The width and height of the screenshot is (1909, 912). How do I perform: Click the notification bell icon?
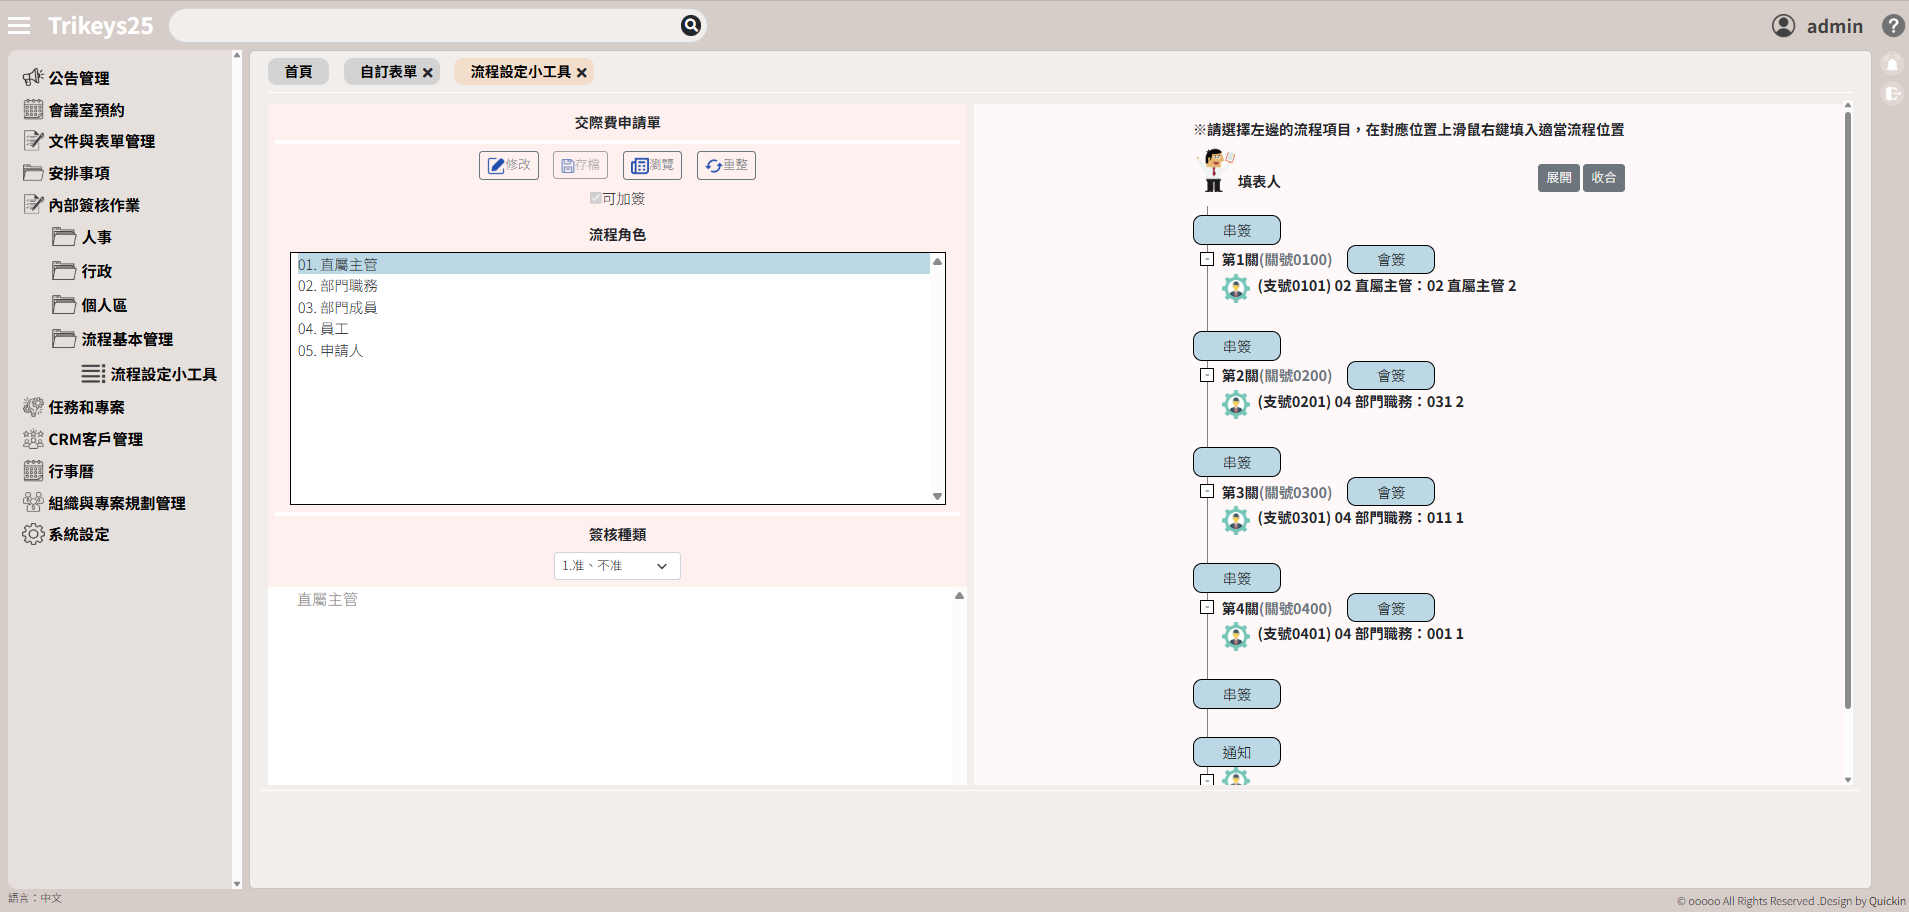point(1892,65)
